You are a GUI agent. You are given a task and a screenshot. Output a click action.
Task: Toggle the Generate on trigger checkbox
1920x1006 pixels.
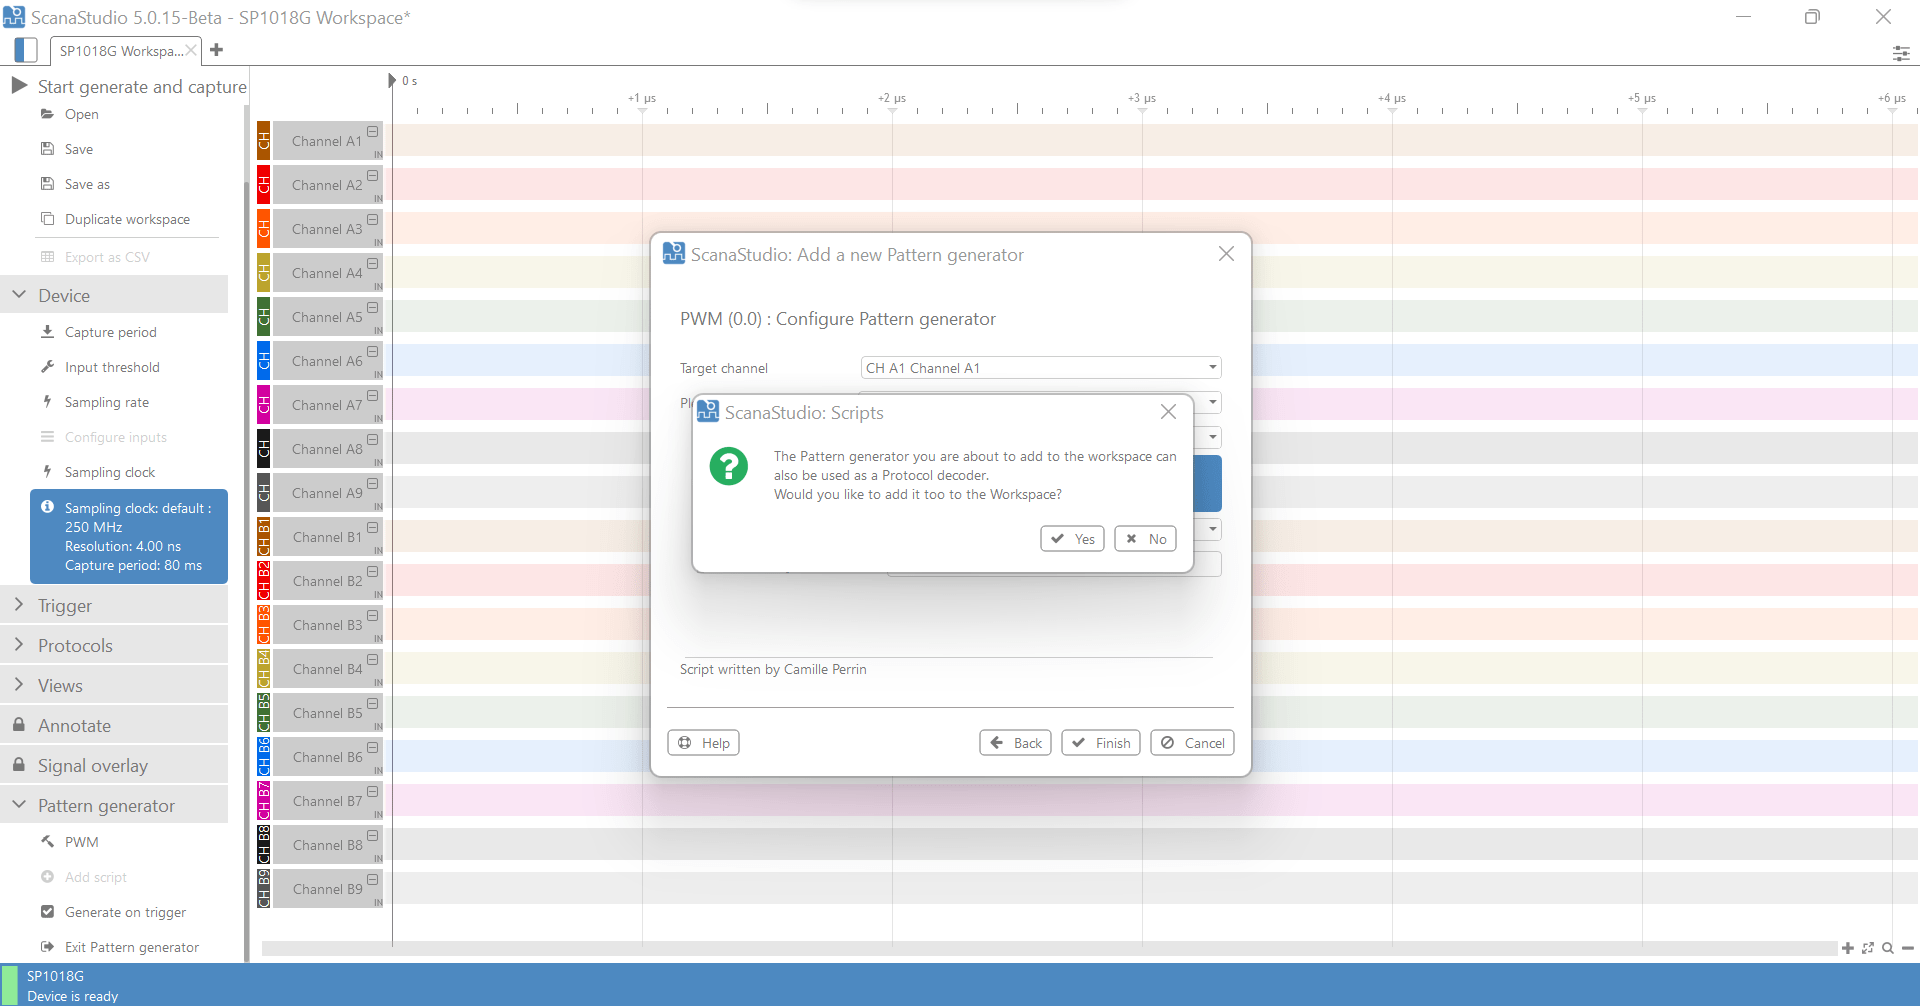(x=47, y=912)
